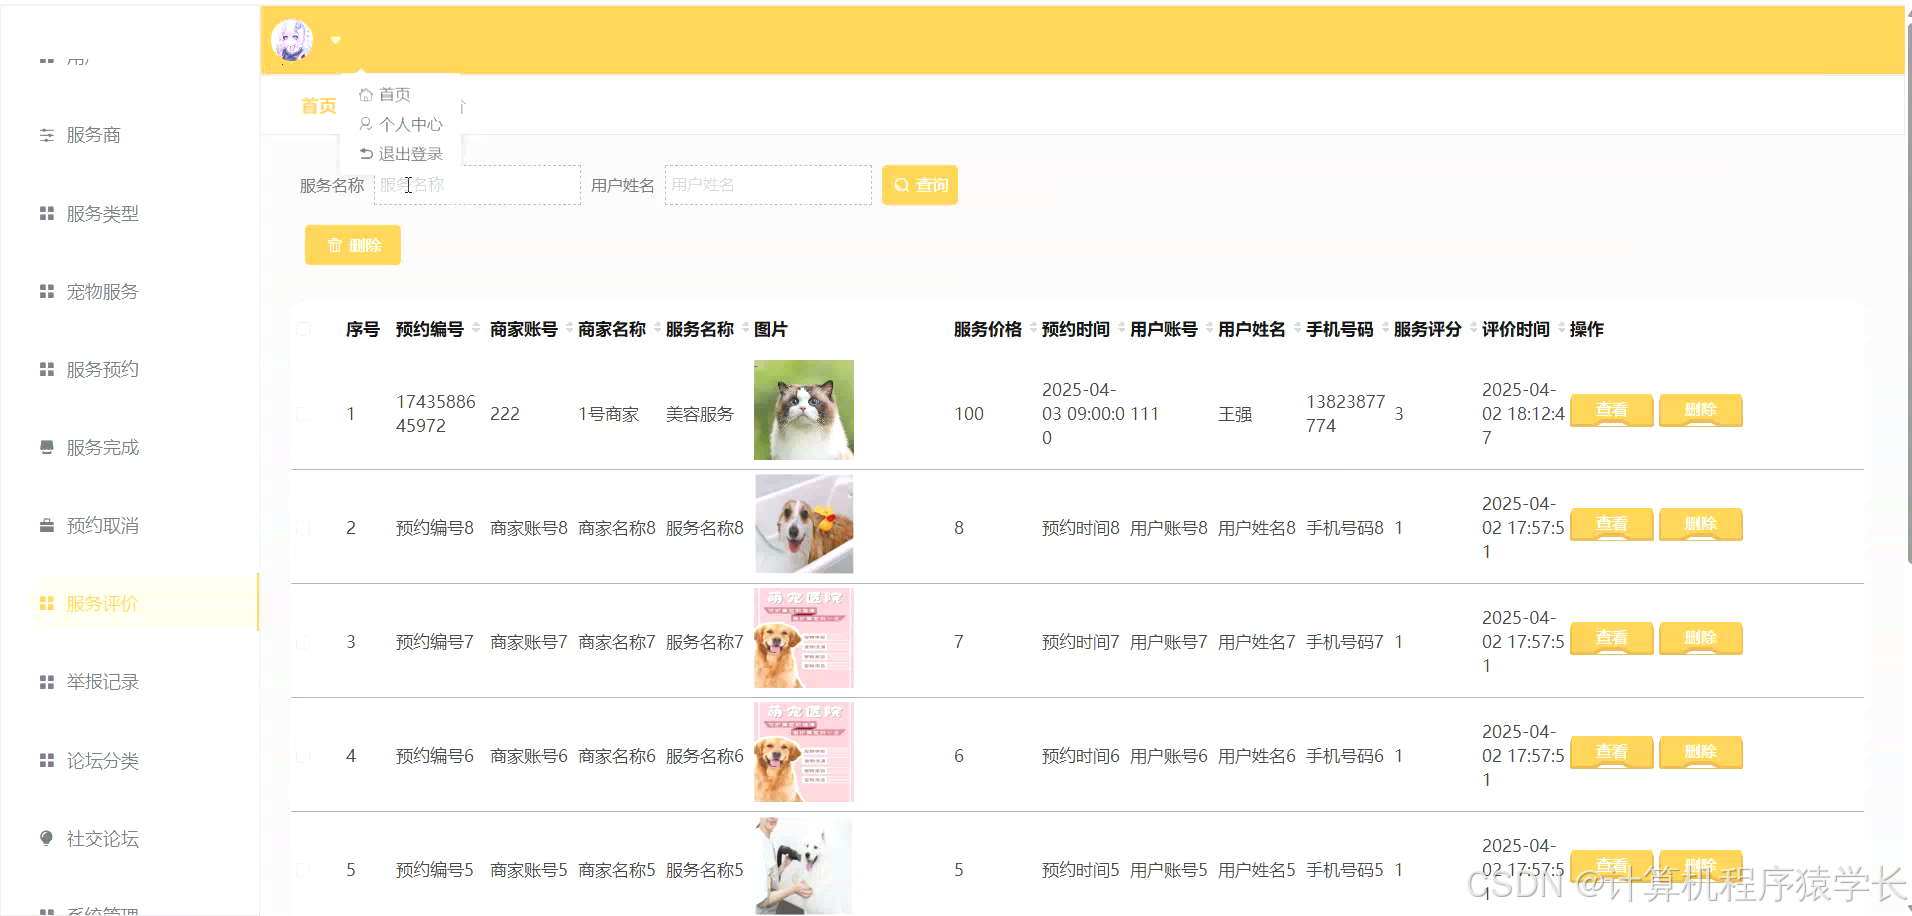
Task: Click 删除 for 美容服务 row
Action: (1700, 410)
